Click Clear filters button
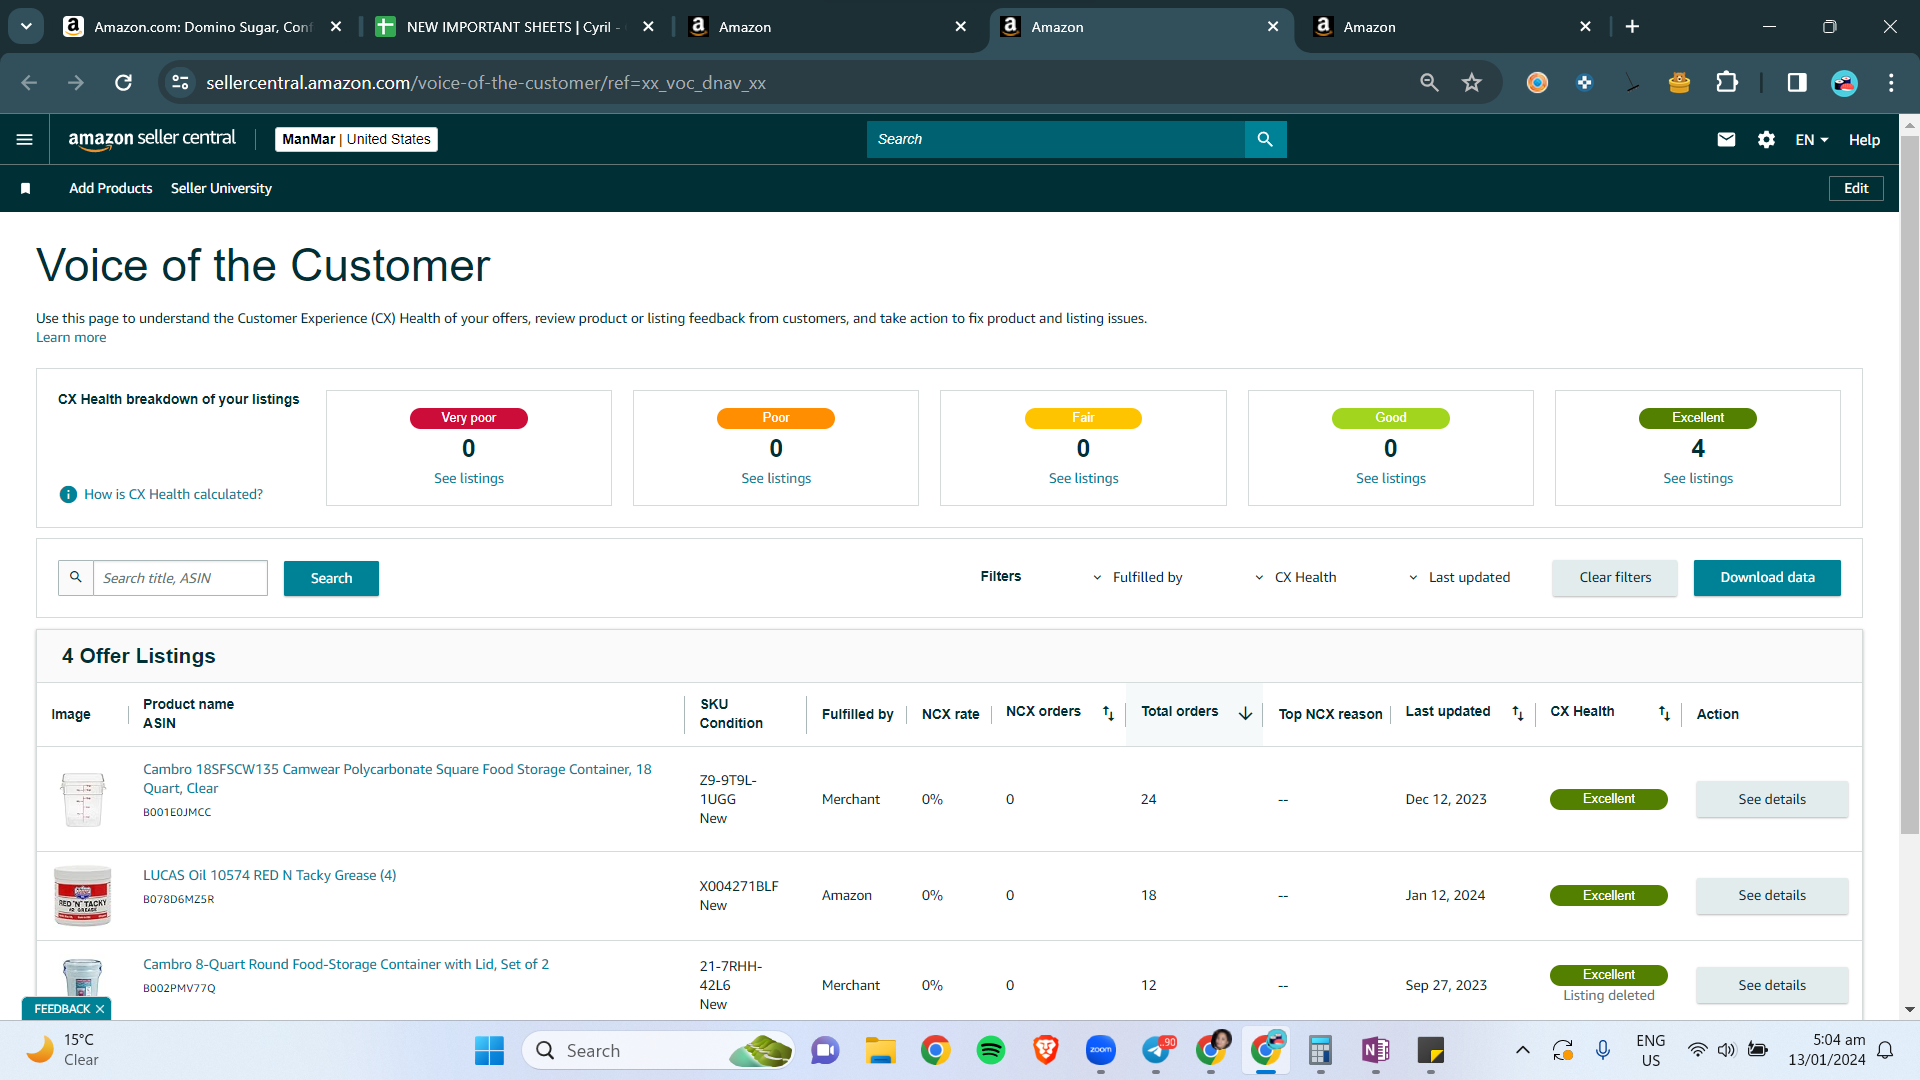Image resolution: width=1920 pixels, height=1080 pixels. point(1615,578)
